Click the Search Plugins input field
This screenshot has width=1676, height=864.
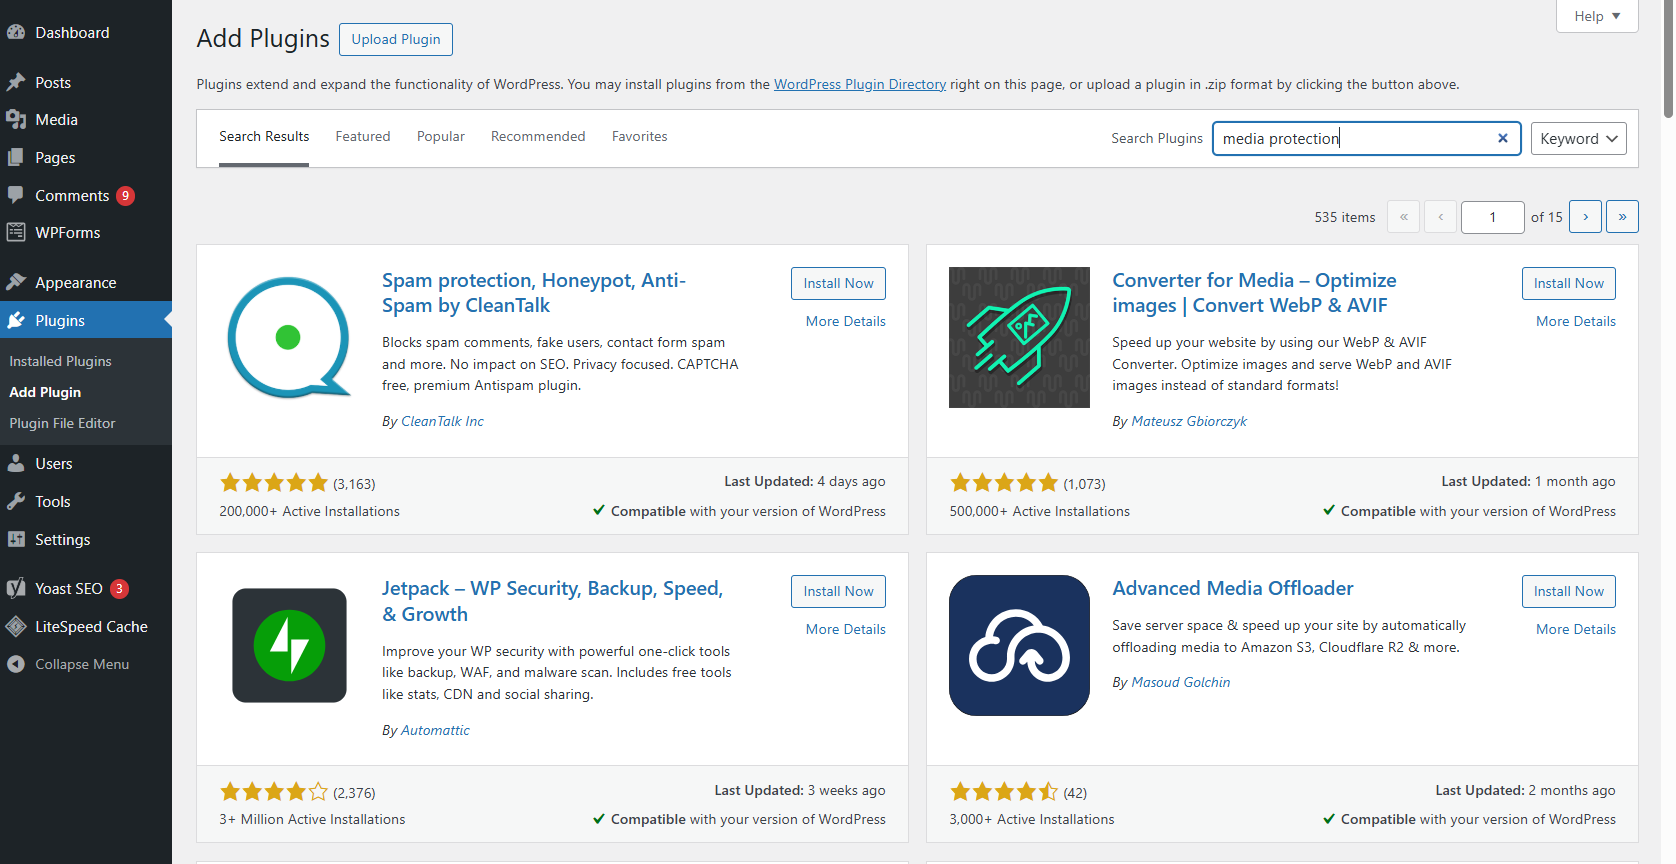[1366, 138]
